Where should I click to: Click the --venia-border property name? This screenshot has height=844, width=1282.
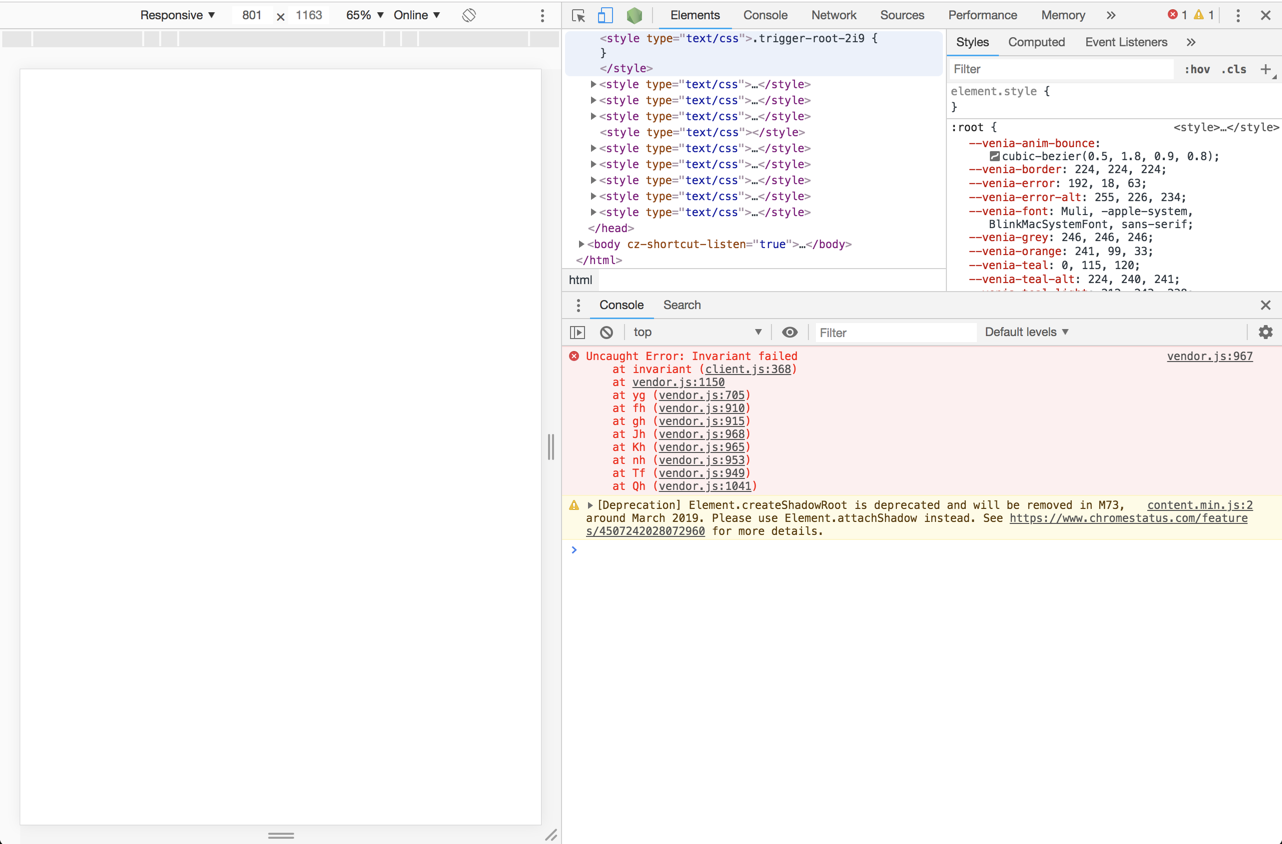pyautogui.click(x=1013, y=170)
